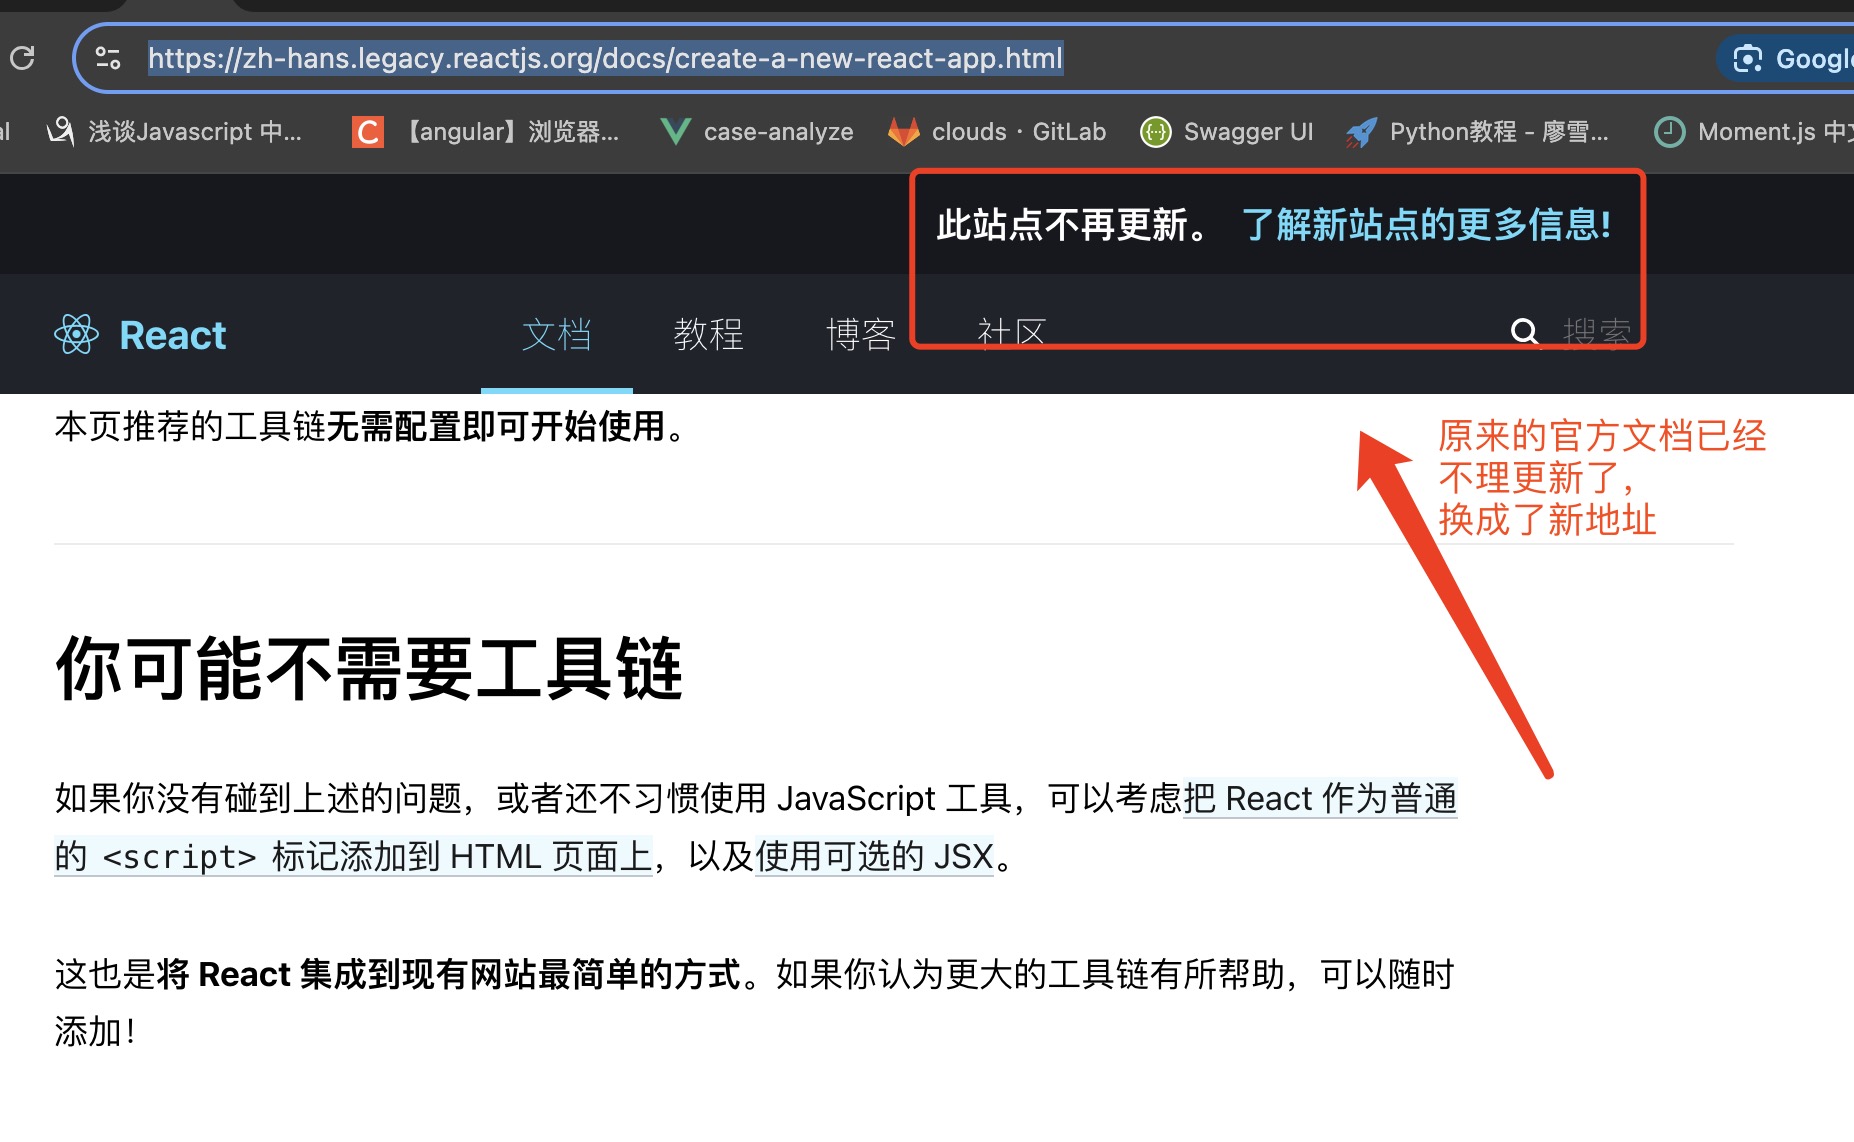Select the 教程 navigation tab

709,334
